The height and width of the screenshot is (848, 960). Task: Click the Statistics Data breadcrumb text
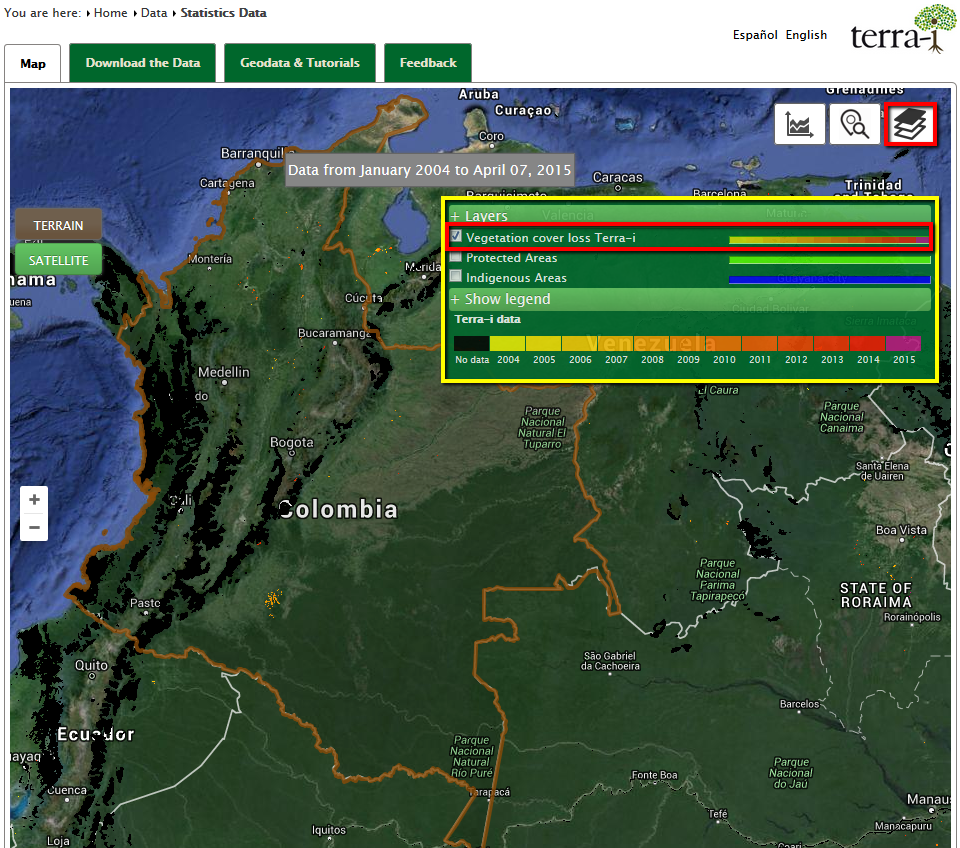(x=223, y=13)
